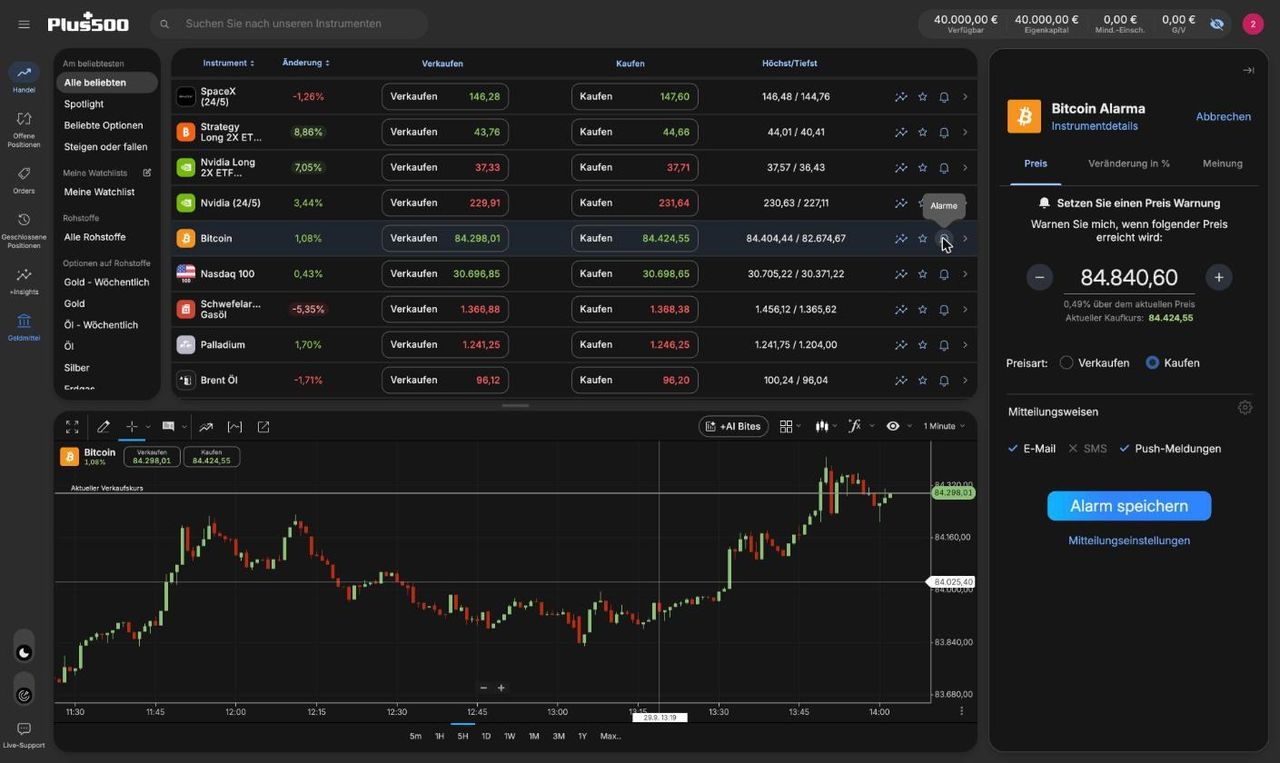Open the candlestick chart type dropdown
Image resolution: width=1280 pixels, height=763 pixels.
click(x=826, y=426)
